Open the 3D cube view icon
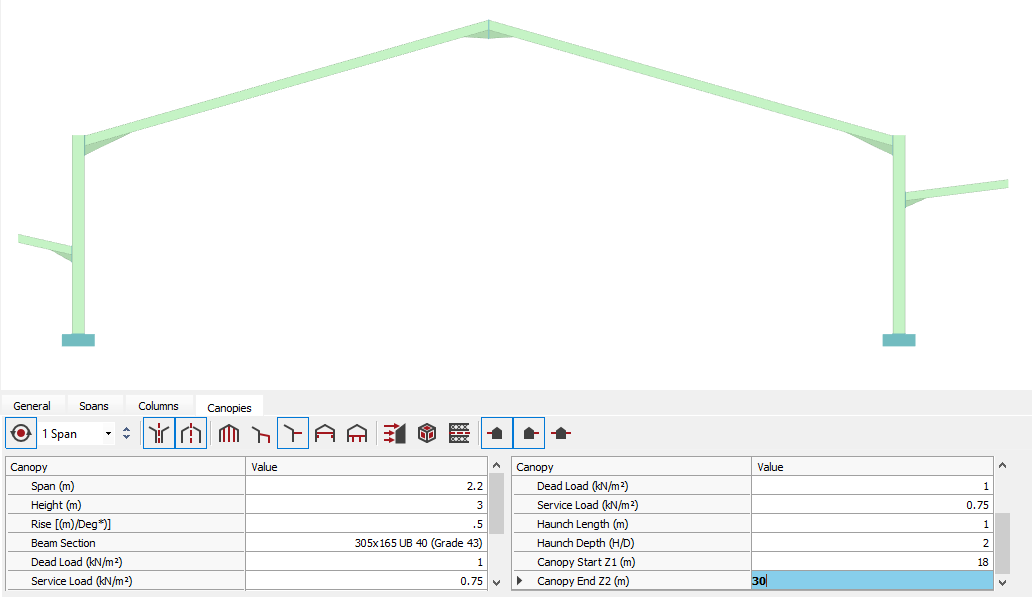1032x597 pixels. click(427, 434)
